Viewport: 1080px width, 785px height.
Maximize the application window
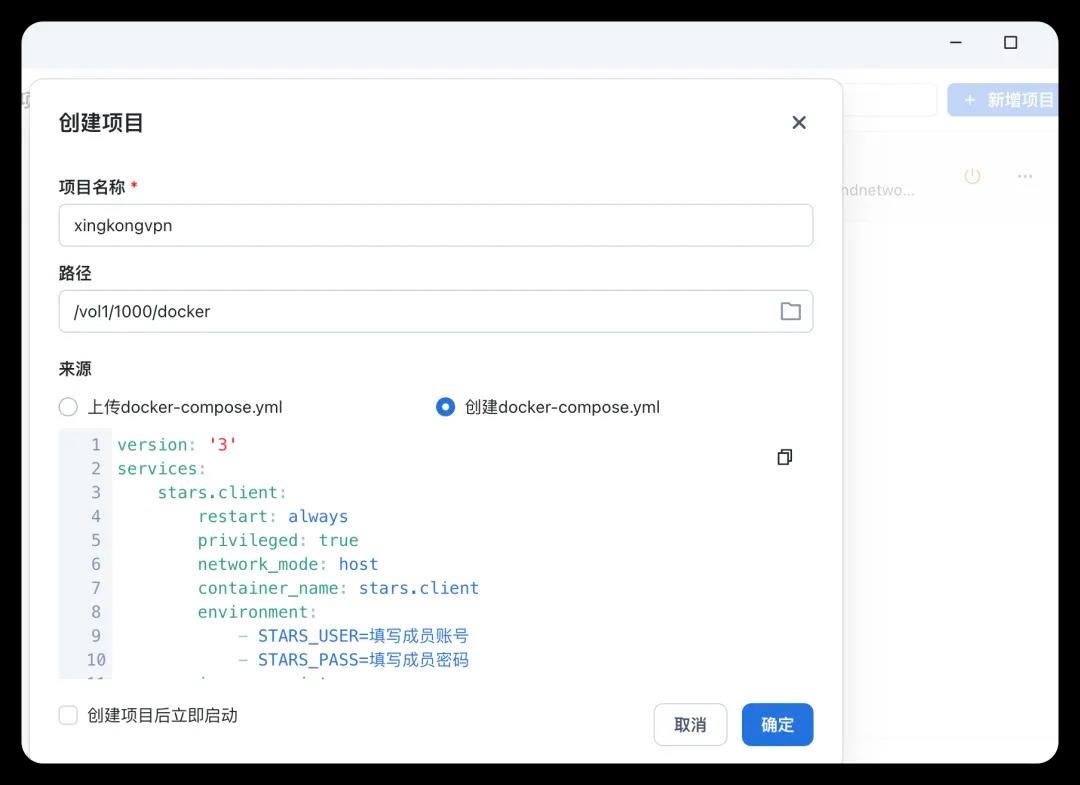[1010, 43]
